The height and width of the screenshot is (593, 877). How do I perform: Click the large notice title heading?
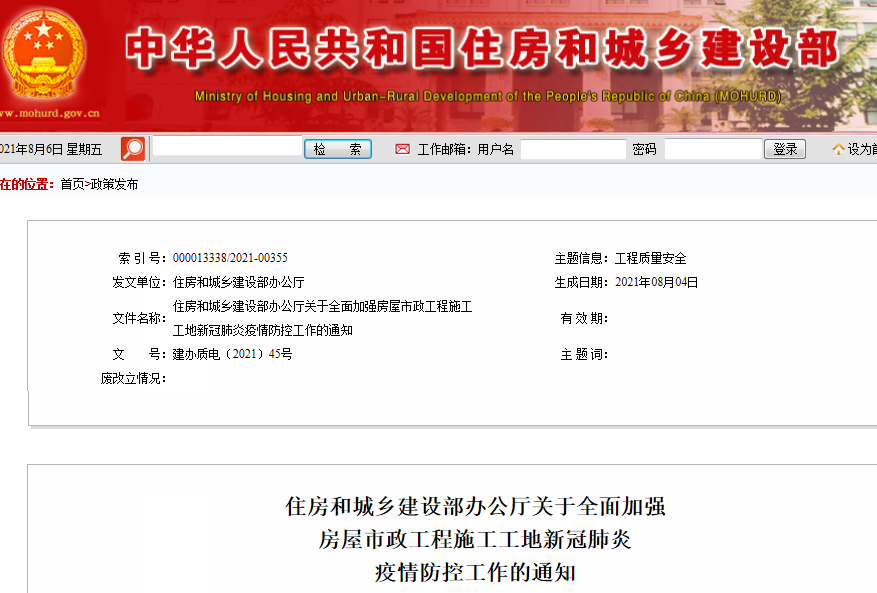[x=475, y=539]
